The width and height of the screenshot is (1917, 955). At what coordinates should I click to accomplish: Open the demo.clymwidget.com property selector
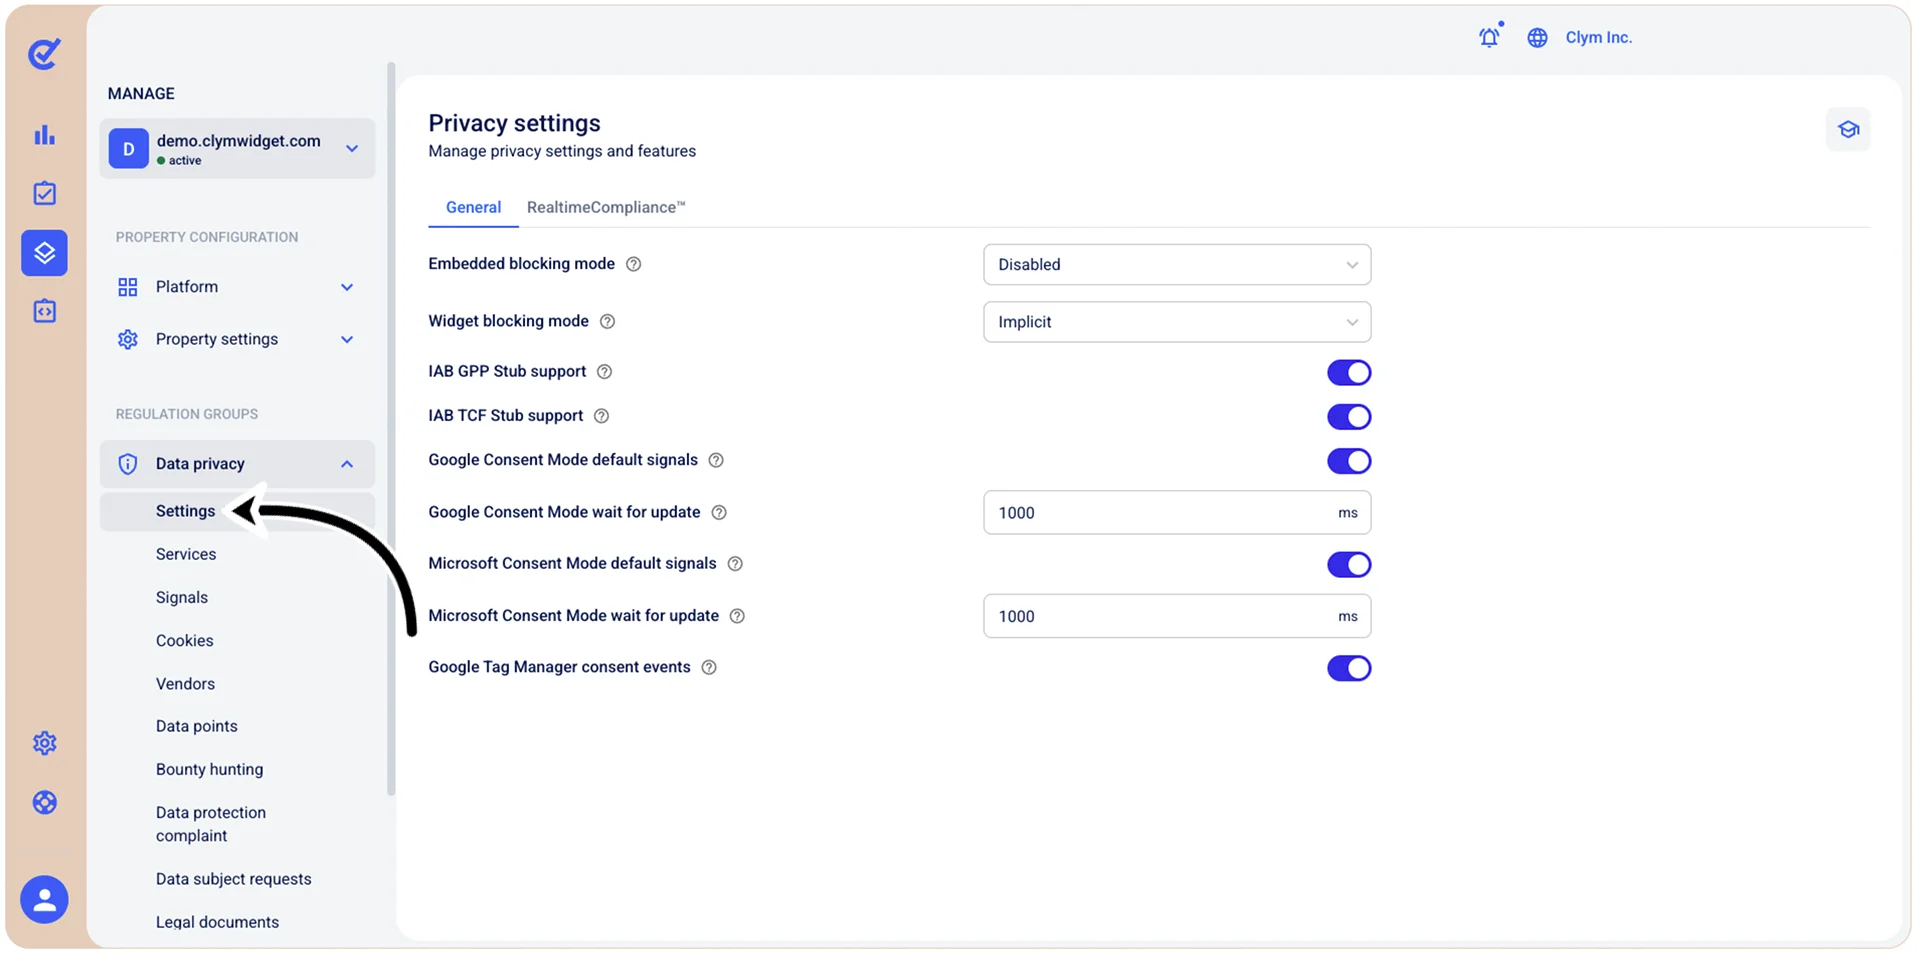coord(237,149)
